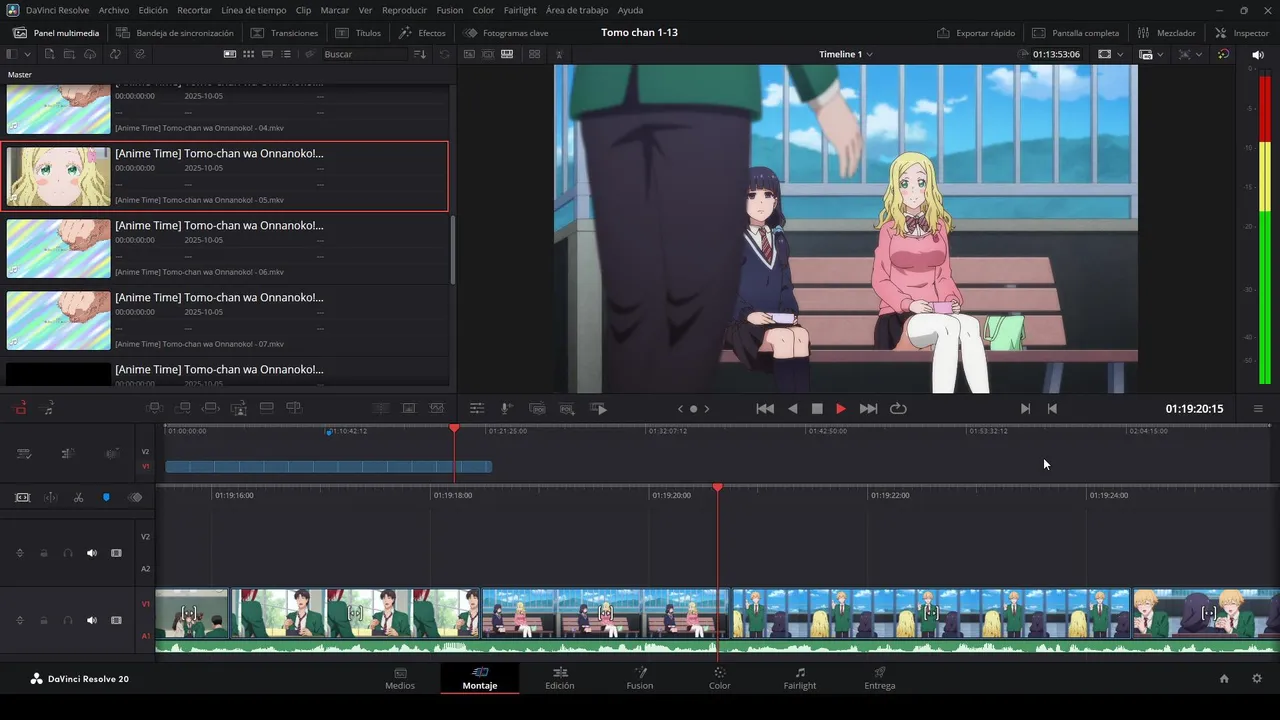The height and width of the screenshot is (720, 1280).
Task: Toggle the viewer audio mute speaker icon
Action: 1258,54
